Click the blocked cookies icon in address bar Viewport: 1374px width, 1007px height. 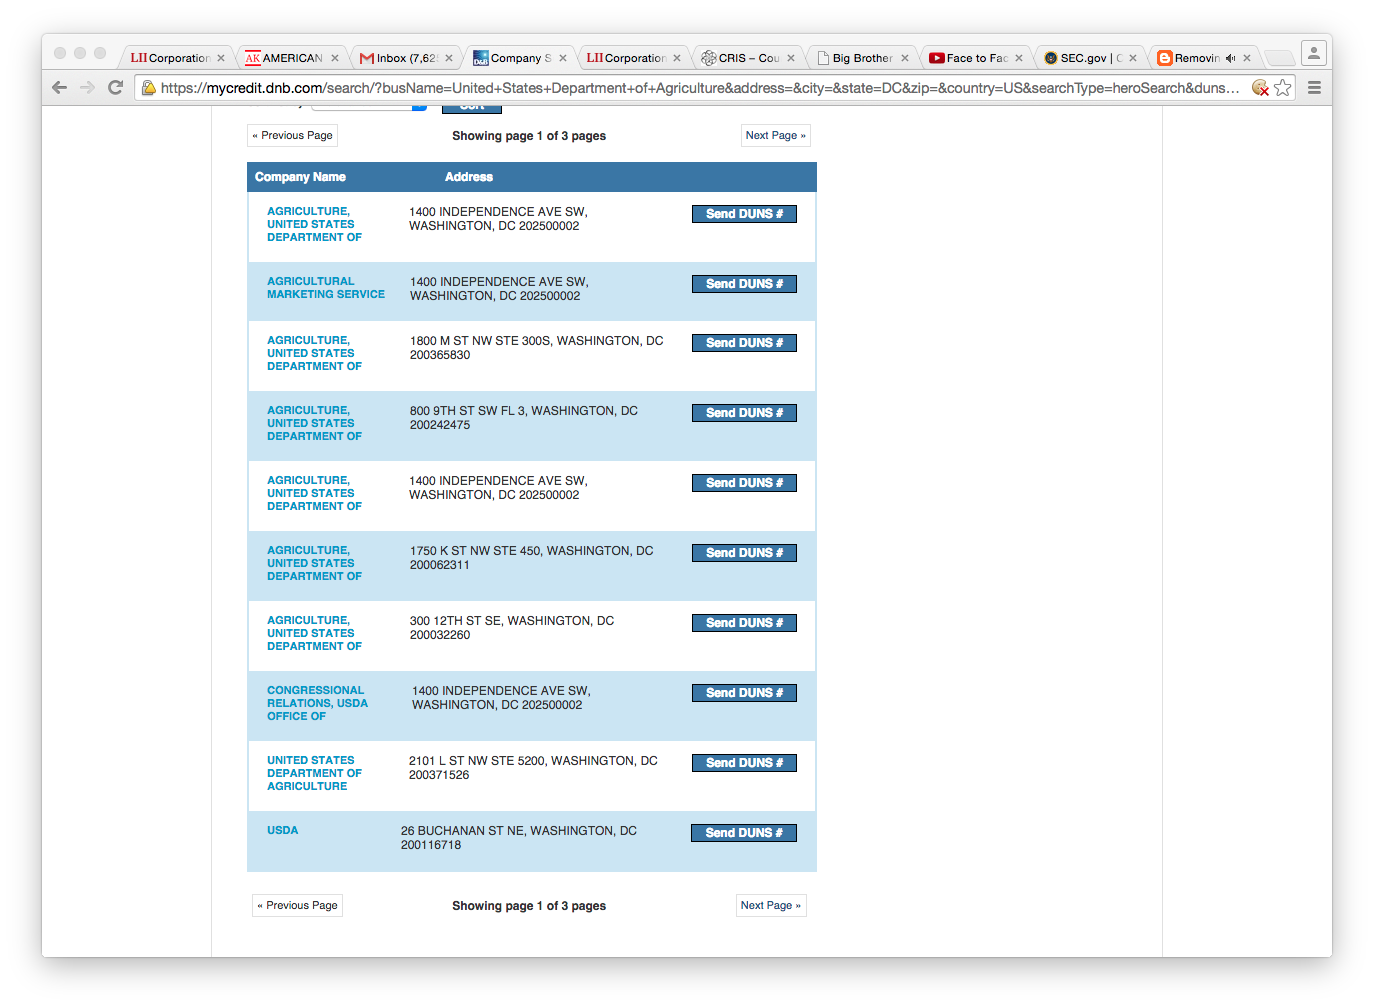pyautogui.click(x=1260, y=88)
